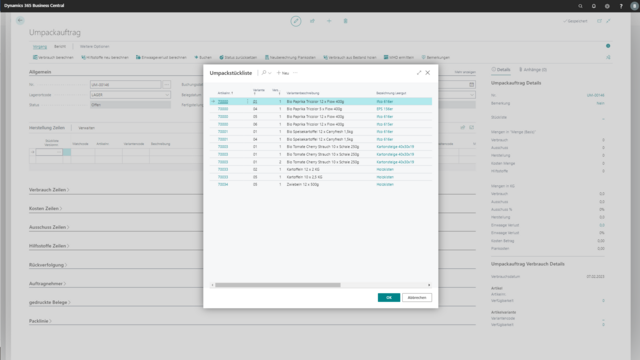The image size is (640, 360).
Task: Expand the Hilfsstoffe Zeilen section
Action: pyautogui.click(x=49, y=246)
